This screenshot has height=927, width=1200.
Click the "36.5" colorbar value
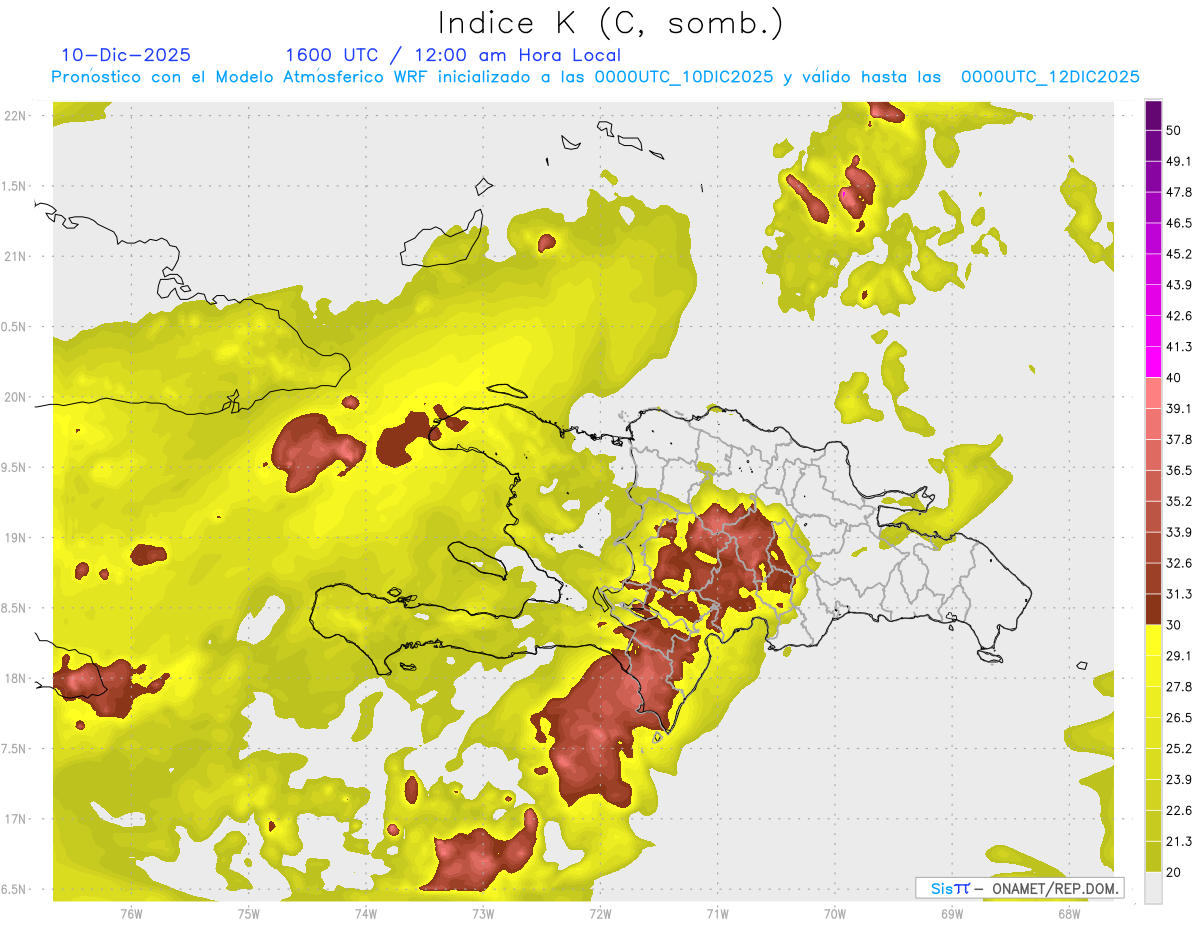(x=1179, y=470)
